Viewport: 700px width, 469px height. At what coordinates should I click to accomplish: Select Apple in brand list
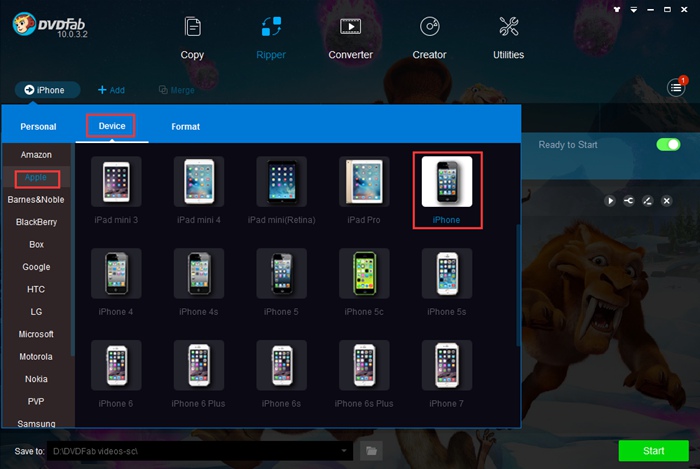pyautogui.click(x=36, y=178)
